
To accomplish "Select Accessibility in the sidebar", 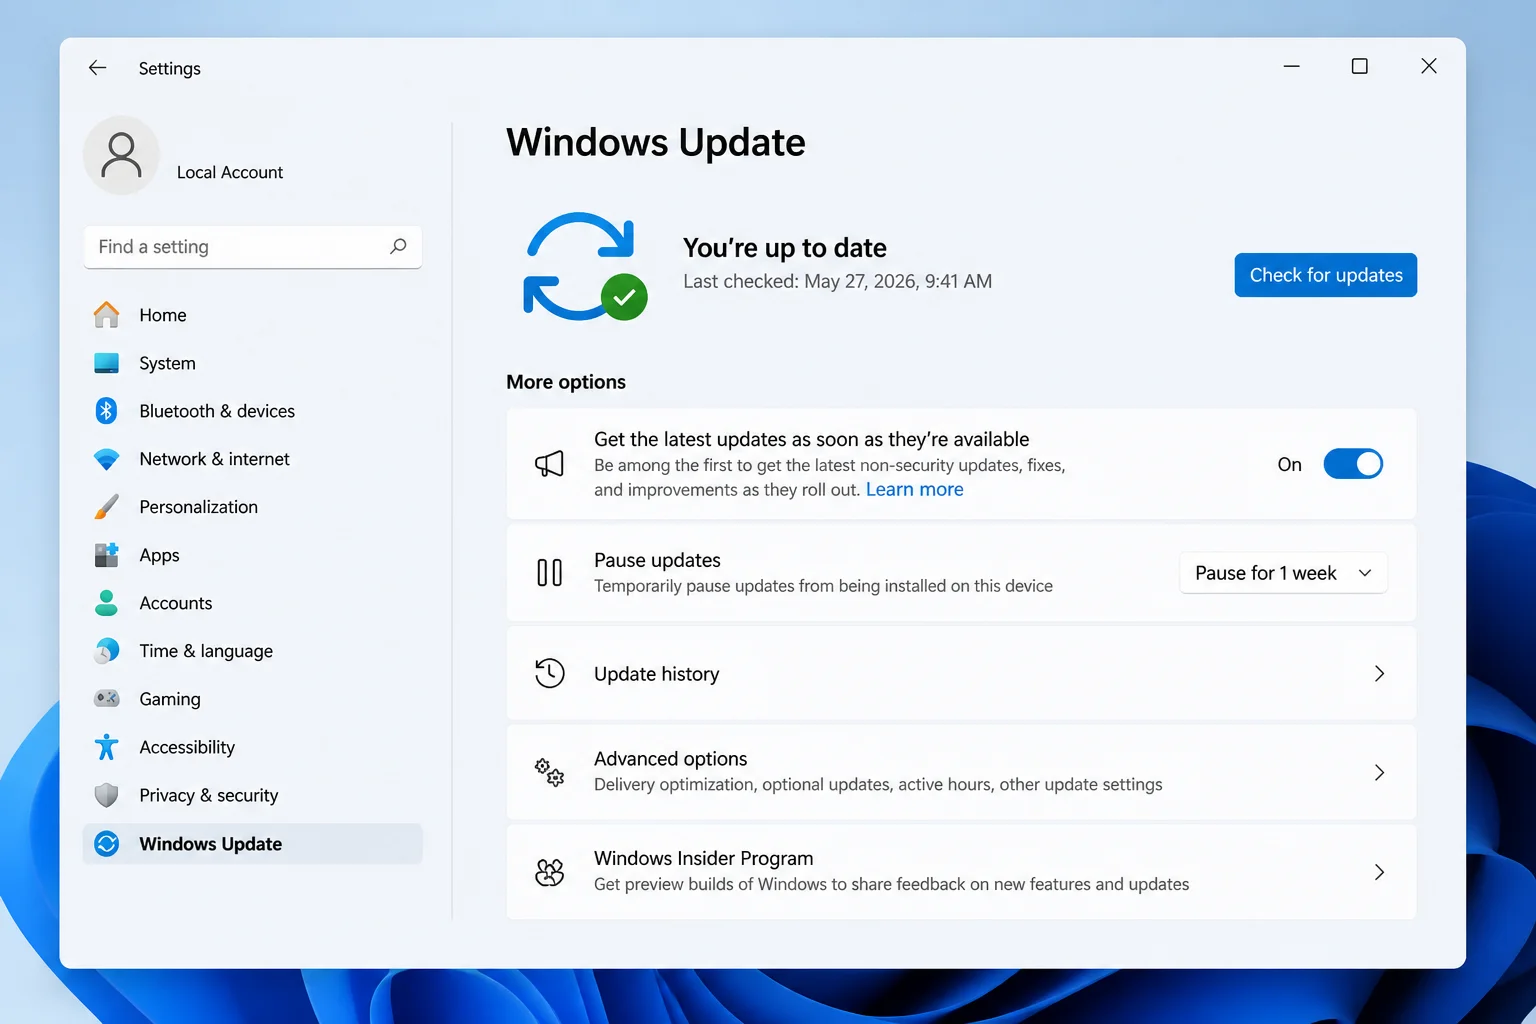I will [x=253, y=747].
